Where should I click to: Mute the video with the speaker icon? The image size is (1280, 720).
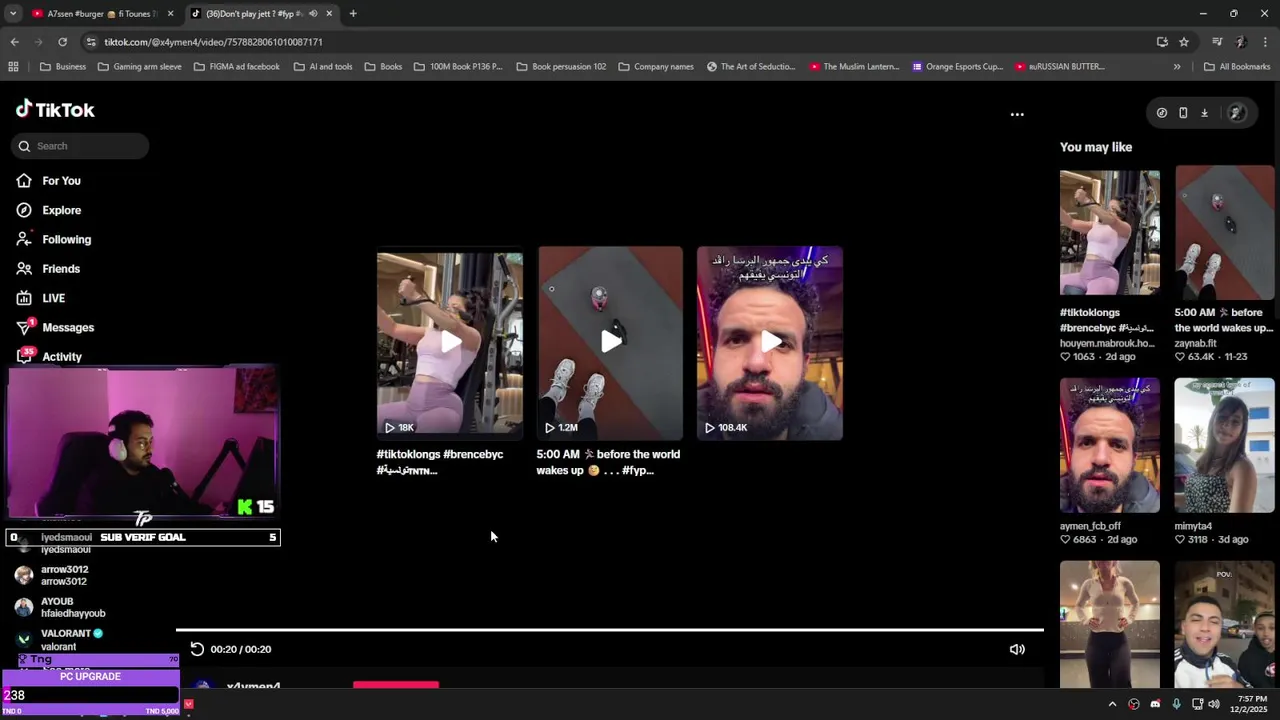pyautogui.click(x=1017, y=649)
